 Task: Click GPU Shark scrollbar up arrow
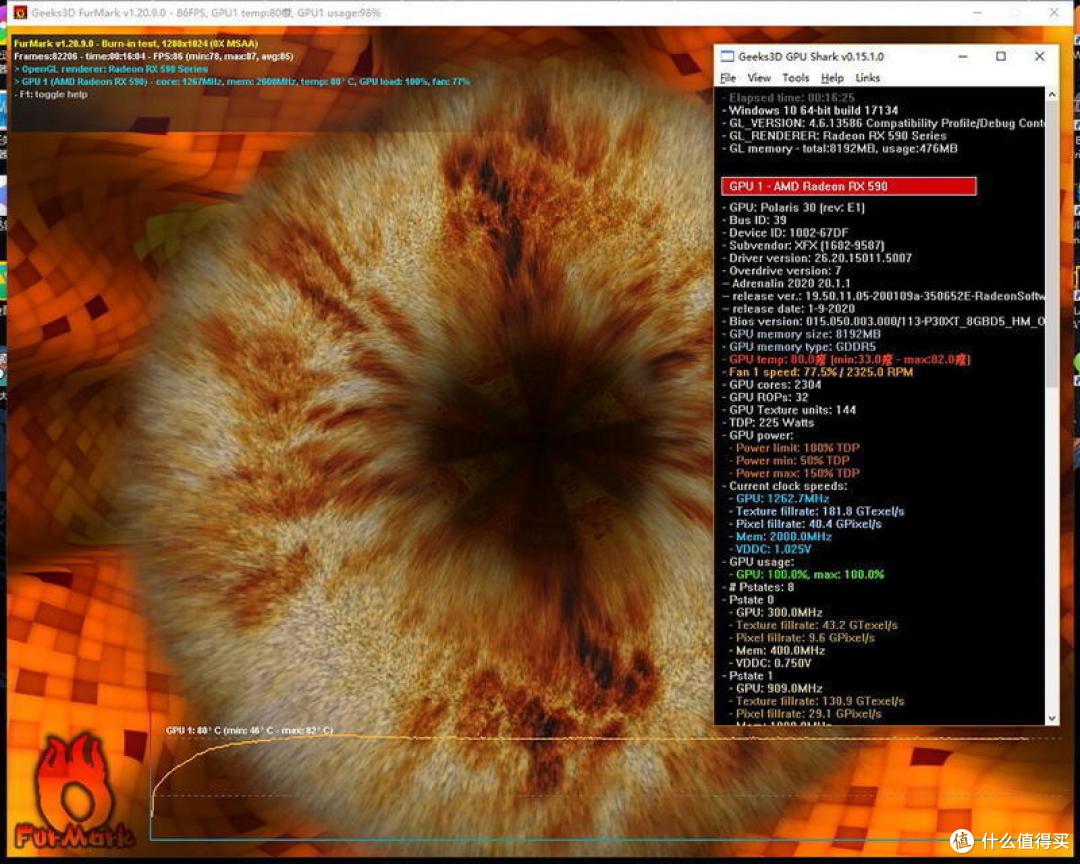(x=1052, y=94)
